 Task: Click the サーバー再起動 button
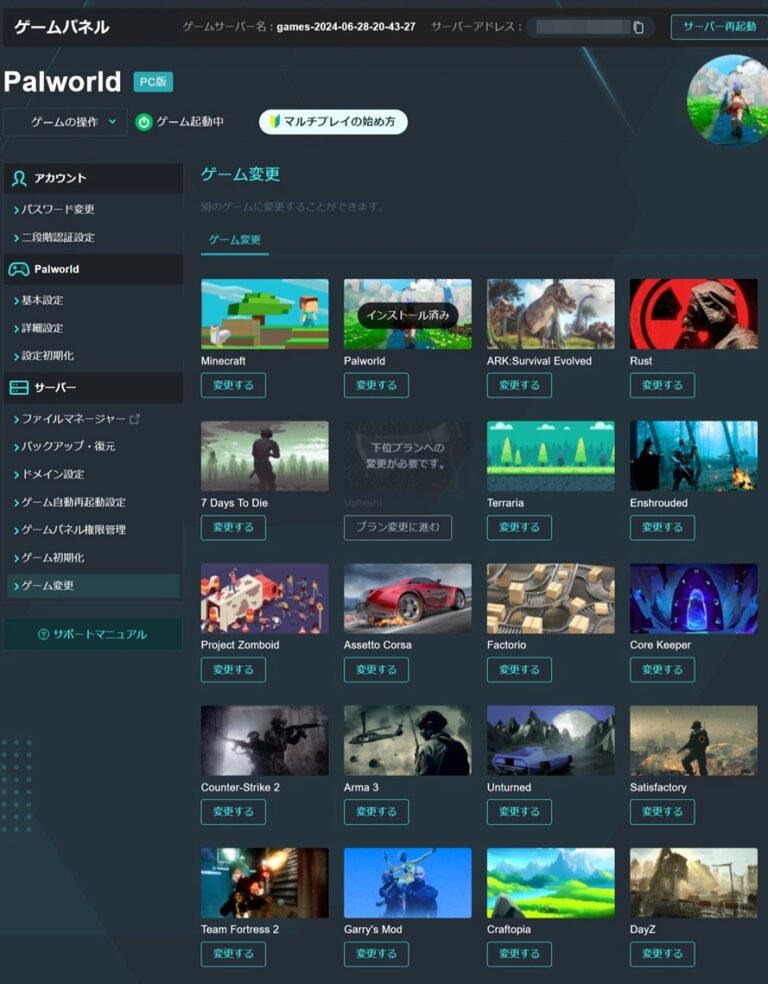coord(719,27)
